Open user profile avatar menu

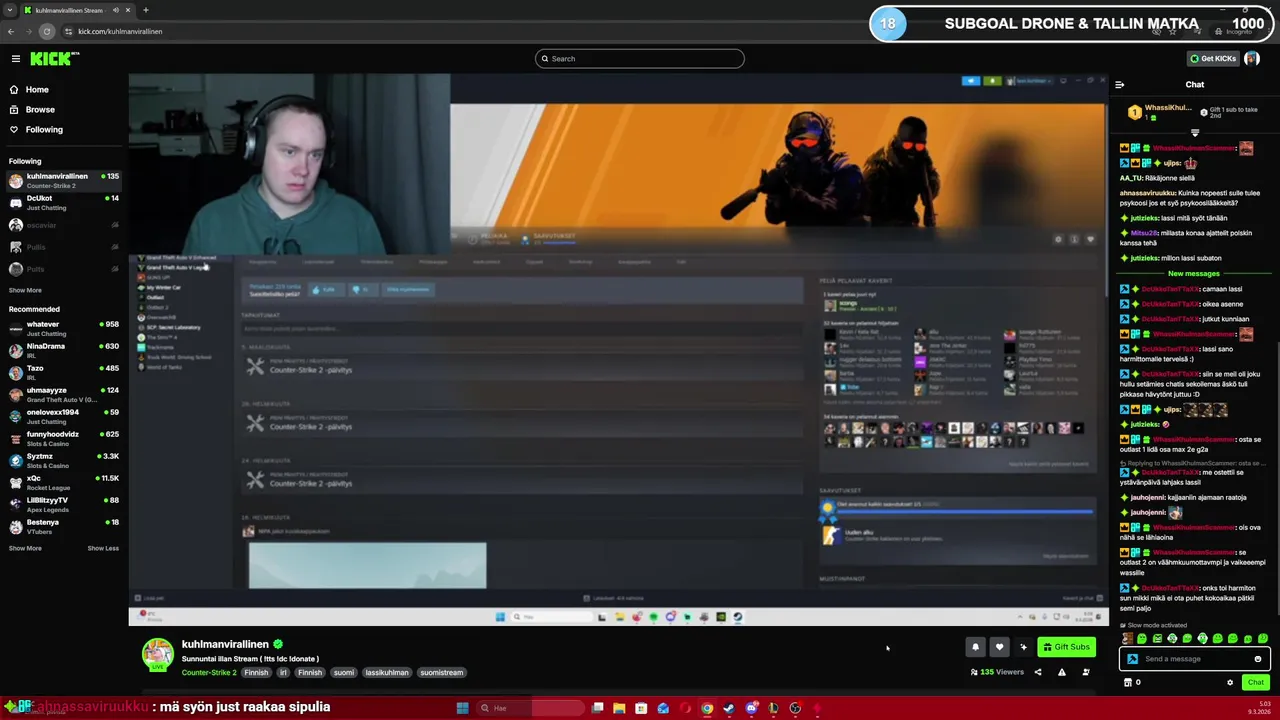[1252, 58]
